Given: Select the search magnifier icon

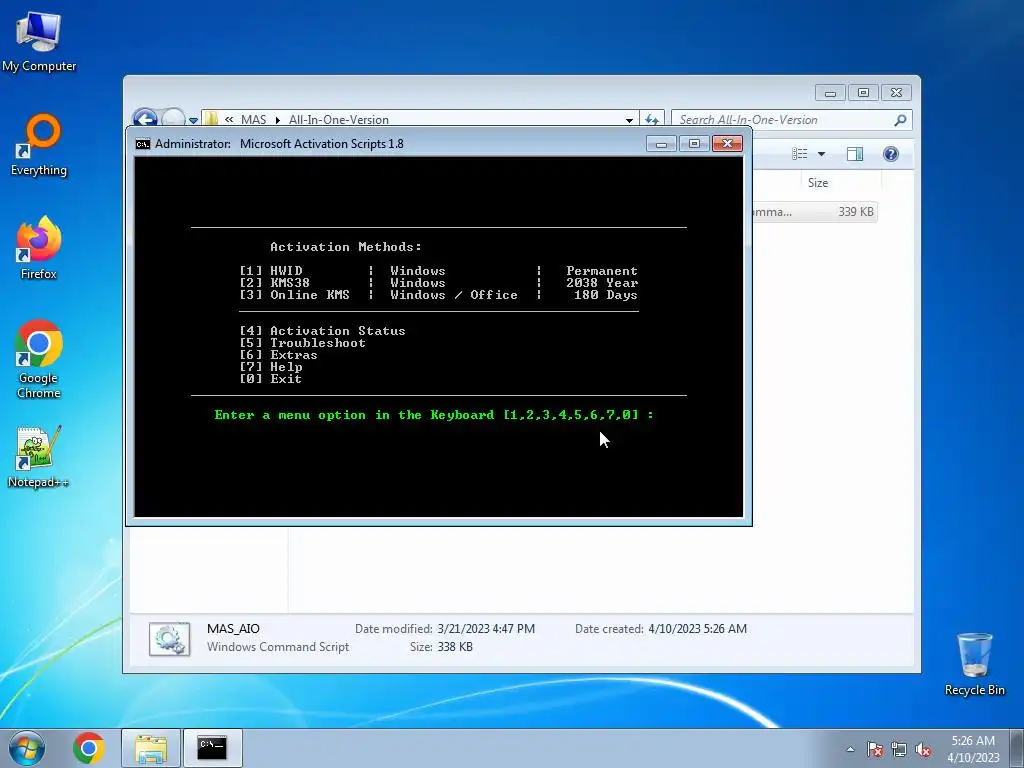Looking at the screenshot, I should point(900,120).
